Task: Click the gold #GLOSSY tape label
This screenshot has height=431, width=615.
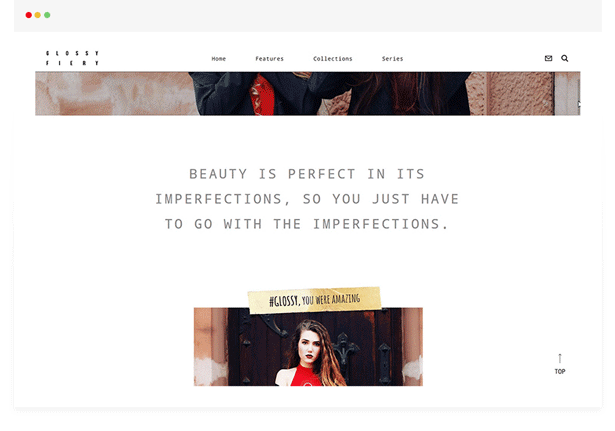Action: 314,300
